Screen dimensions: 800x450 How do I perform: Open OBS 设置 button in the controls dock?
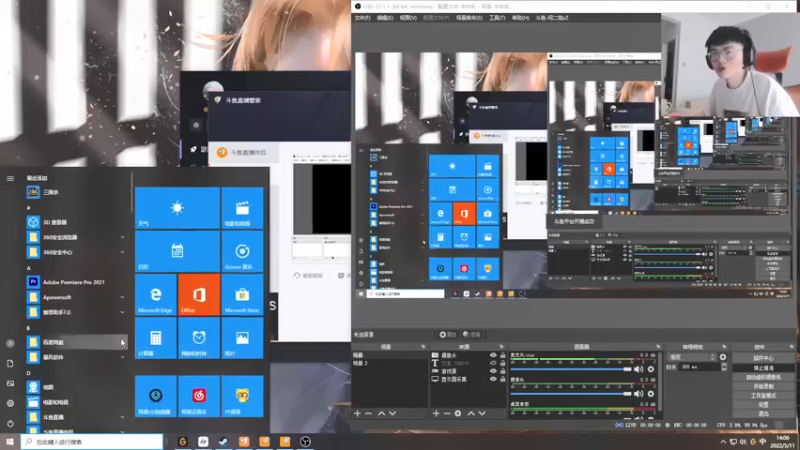763,405
